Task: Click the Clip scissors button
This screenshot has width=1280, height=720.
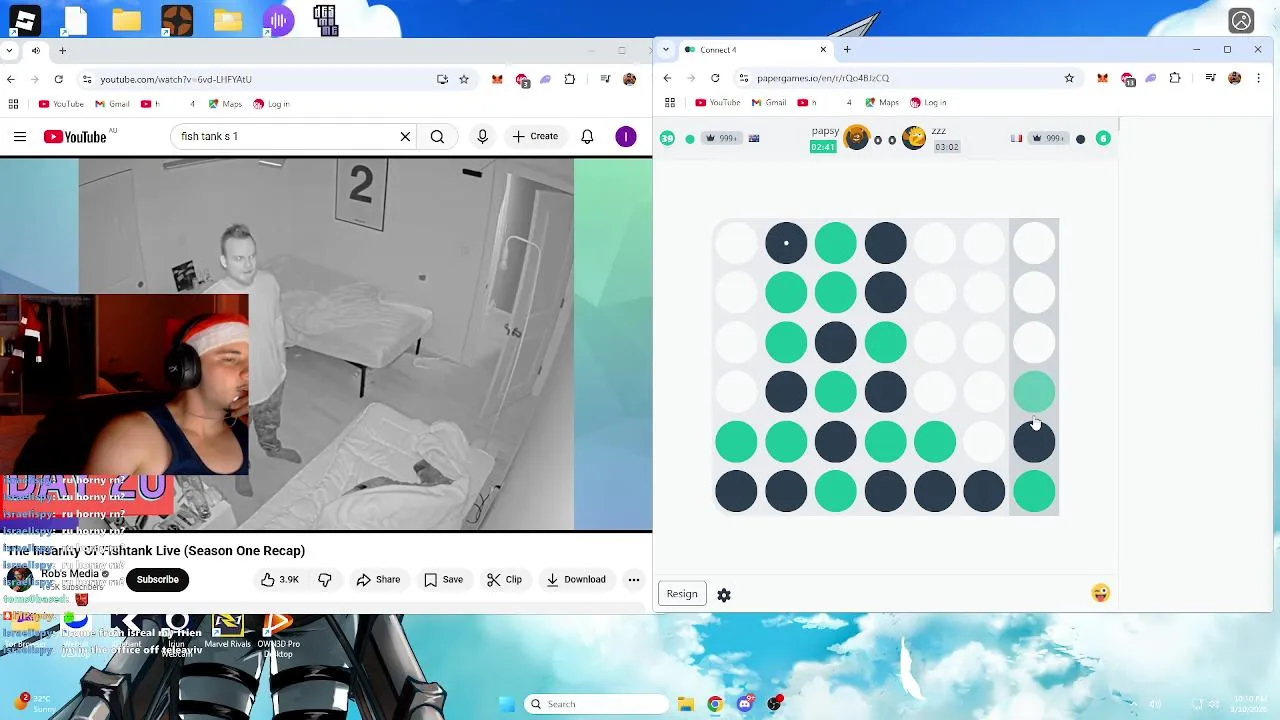Action: point(504,579)
